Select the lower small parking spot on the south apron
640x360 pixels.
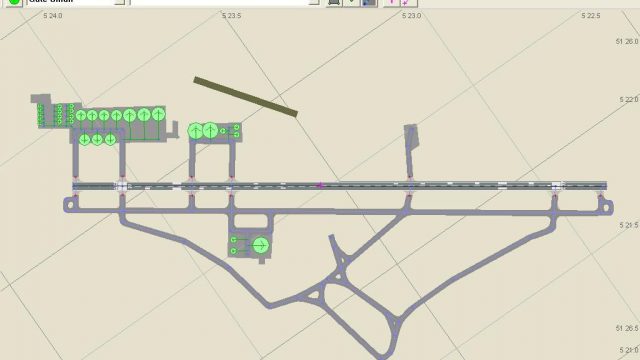click(233, 251)
